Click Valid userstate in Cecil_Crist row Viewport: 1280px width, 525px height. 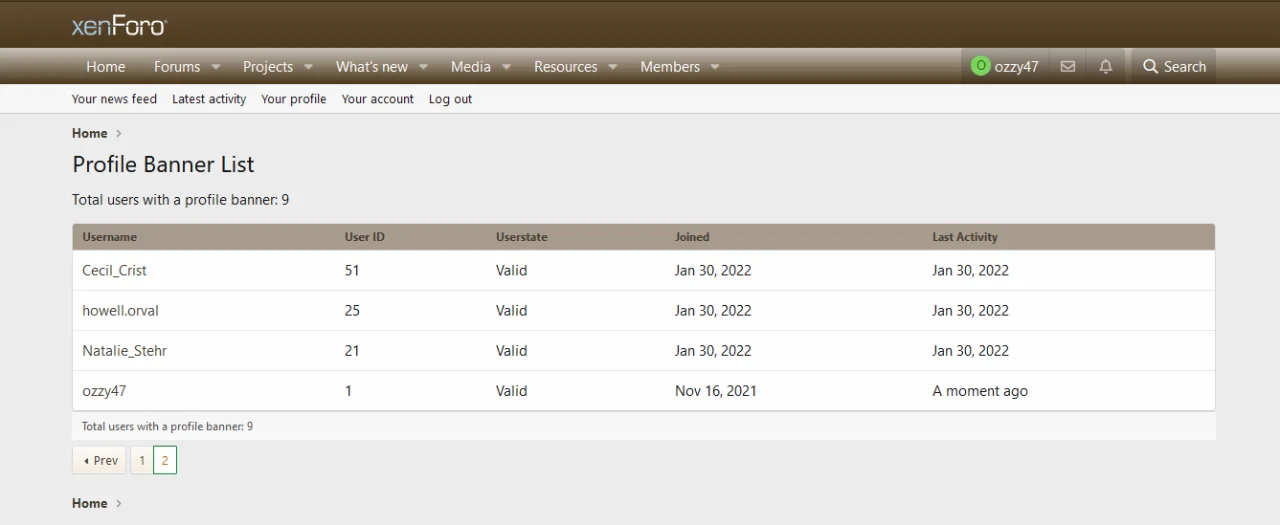[511, 270]
